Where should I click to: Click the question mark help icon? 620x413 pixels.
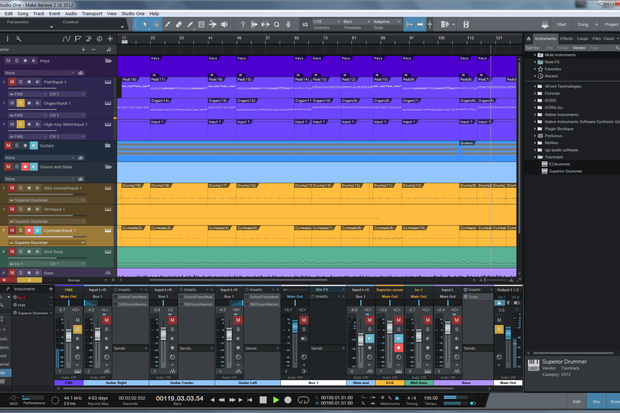pyautogui.click(x=243, y=25)
